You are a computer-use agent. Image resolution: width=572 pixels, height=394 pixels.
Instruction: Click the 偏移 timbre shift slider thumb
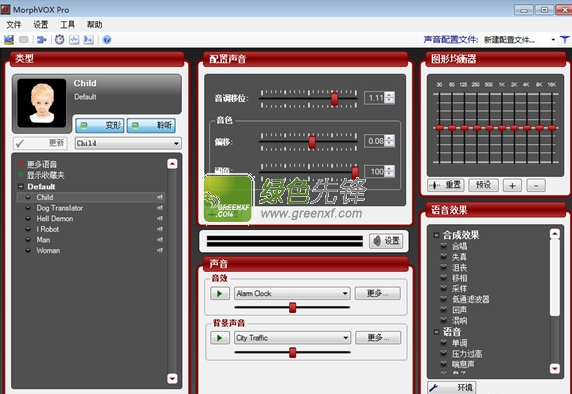(x=312, y=142)
